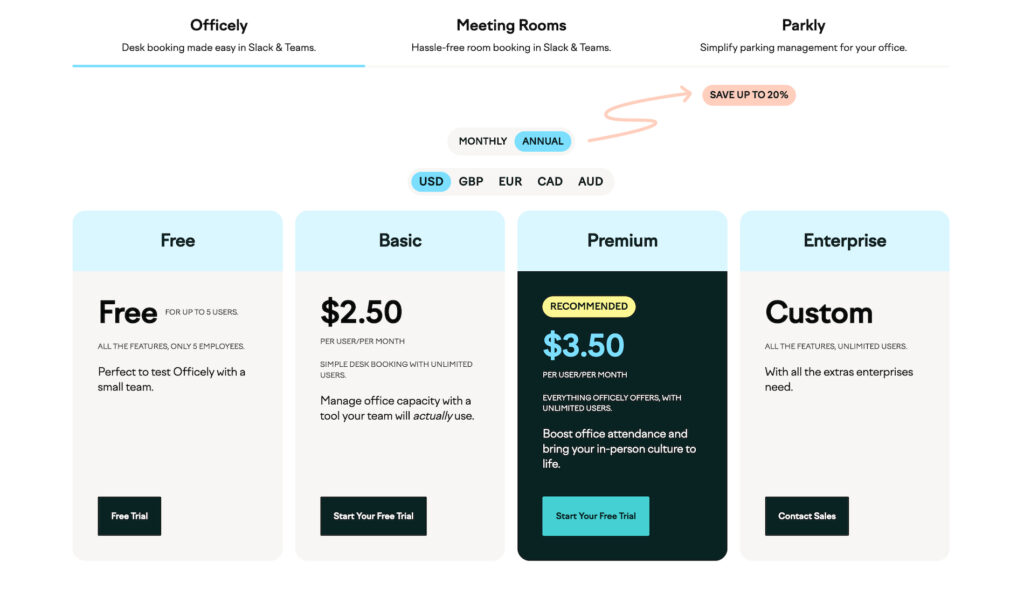Select the Officely tab
This screenshot has height=596, width=1024.
[x=218, y=25]
